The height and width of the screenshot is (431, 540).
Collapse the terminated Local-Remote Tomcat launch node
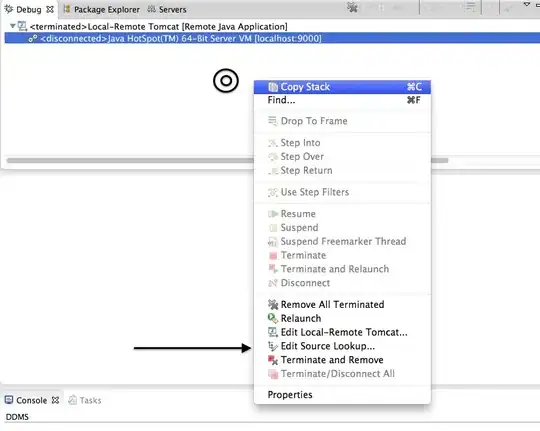pos(12,25)
